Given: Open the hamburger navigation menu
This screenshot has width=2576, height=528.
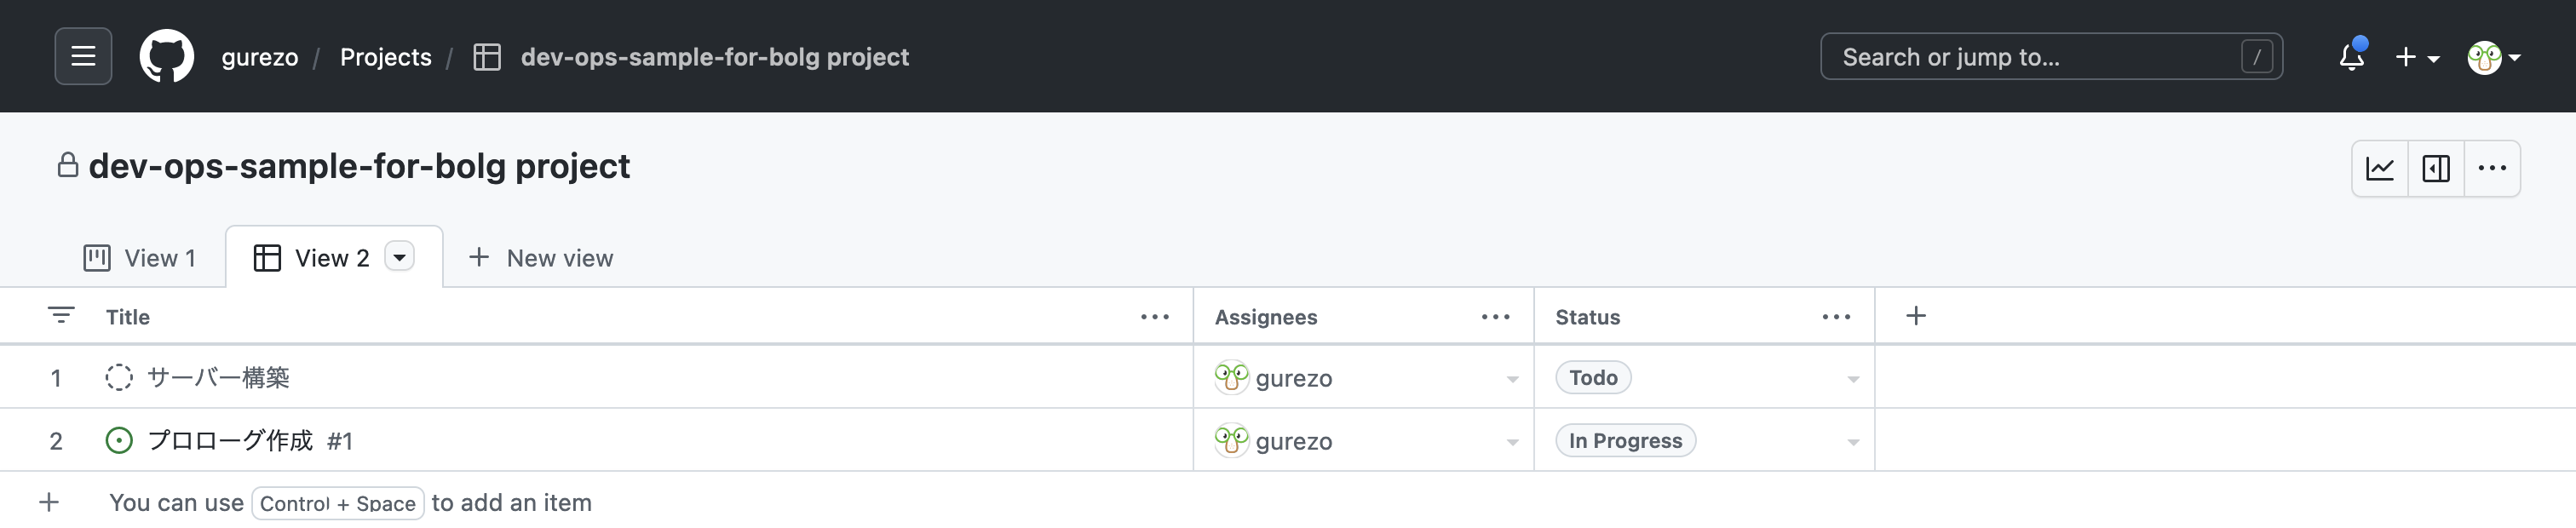Looking at the screenshot, I should [x=83, y=56].
